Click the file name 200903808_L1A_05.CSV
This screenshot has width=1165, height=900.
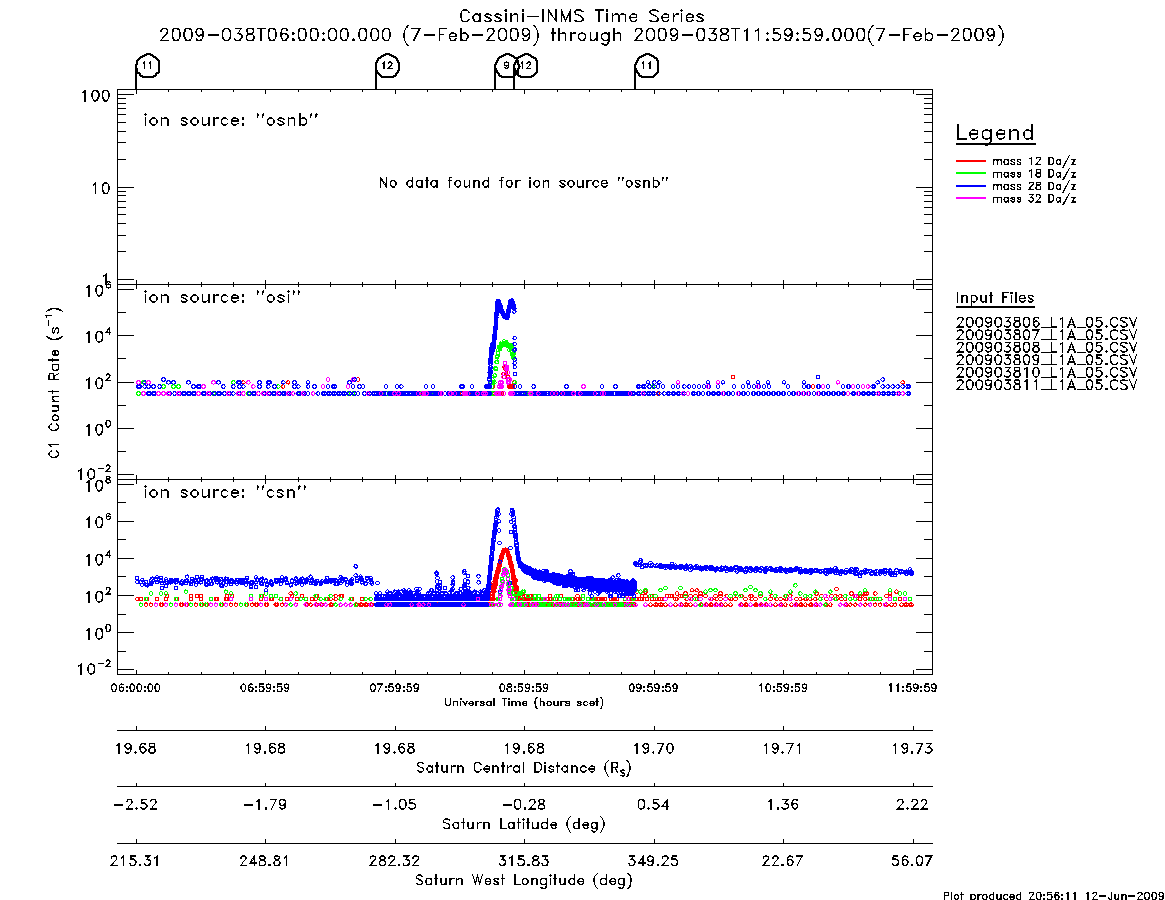click(1046, 348)
